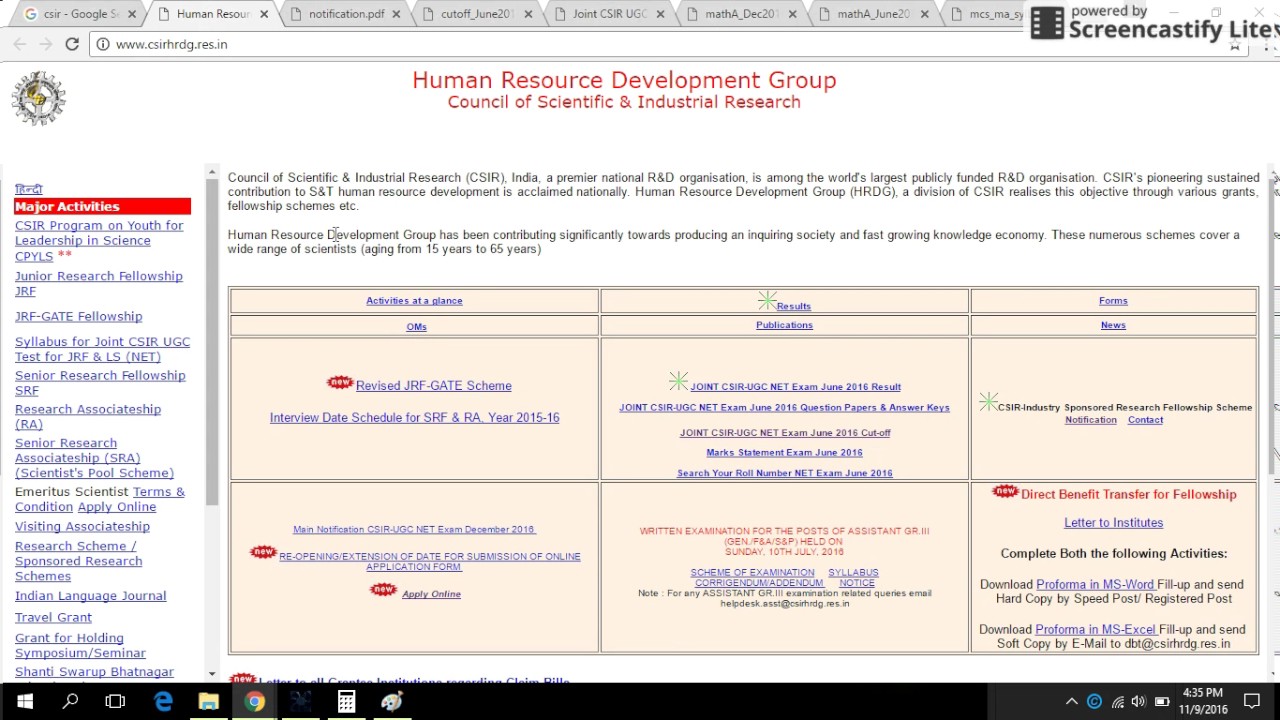Open JRF-GATE Fellowship link
The width and height of the screenshot is (1280, 720).
coord(78,316)
